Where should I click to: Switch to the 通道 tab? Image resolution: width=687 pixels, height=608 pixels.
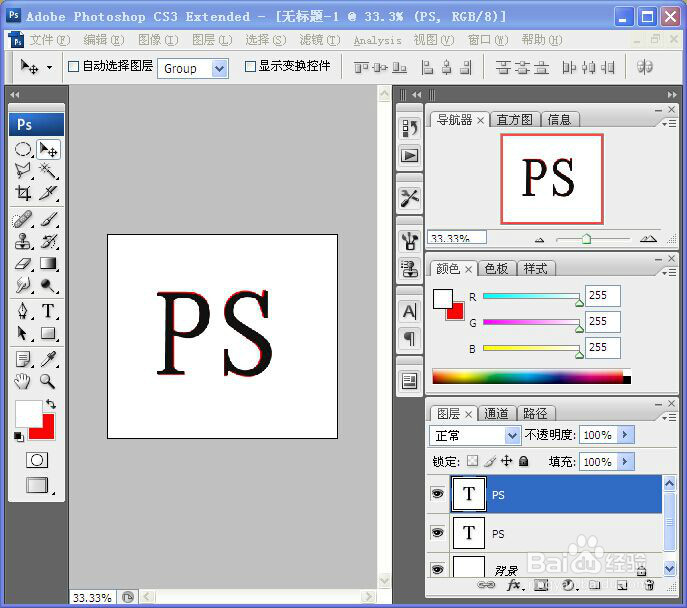496,413
